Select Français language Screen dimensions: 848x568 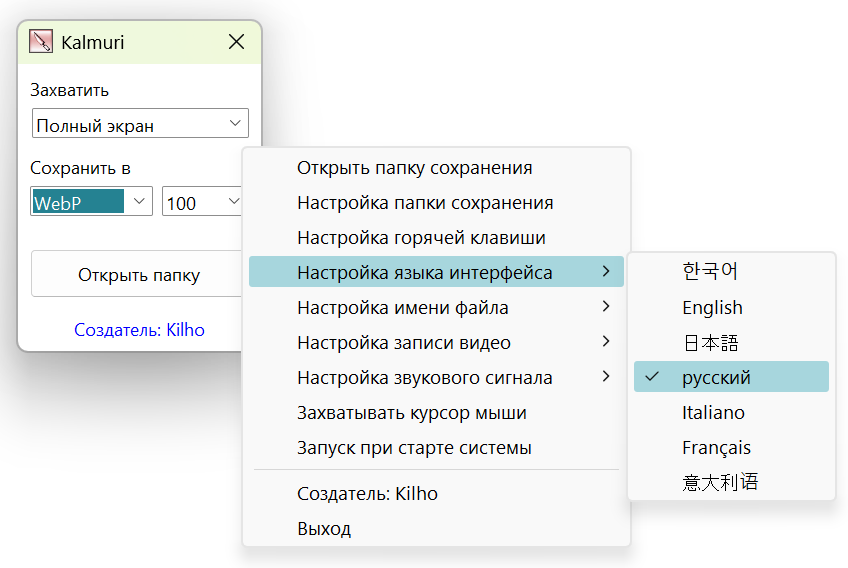coord(731,447)
